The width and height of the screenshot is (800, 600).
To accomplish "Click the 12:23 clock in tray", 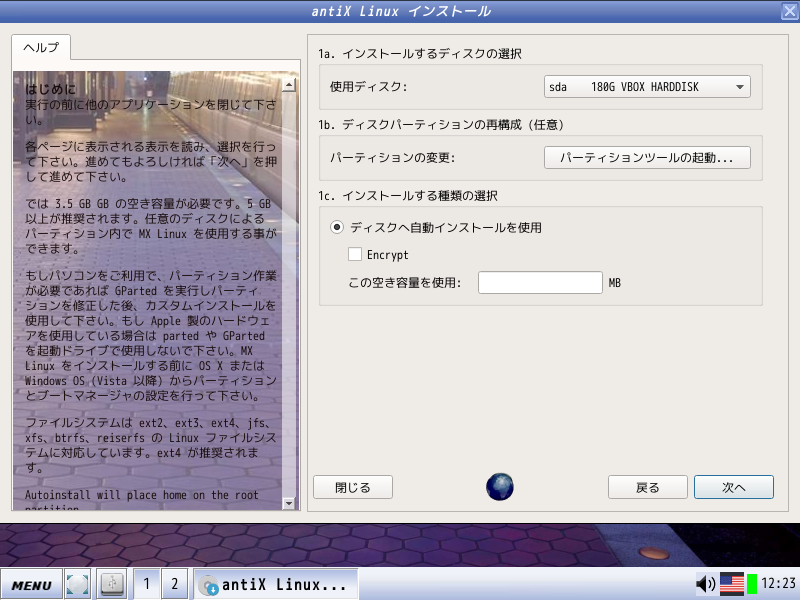I will [778, 583].
